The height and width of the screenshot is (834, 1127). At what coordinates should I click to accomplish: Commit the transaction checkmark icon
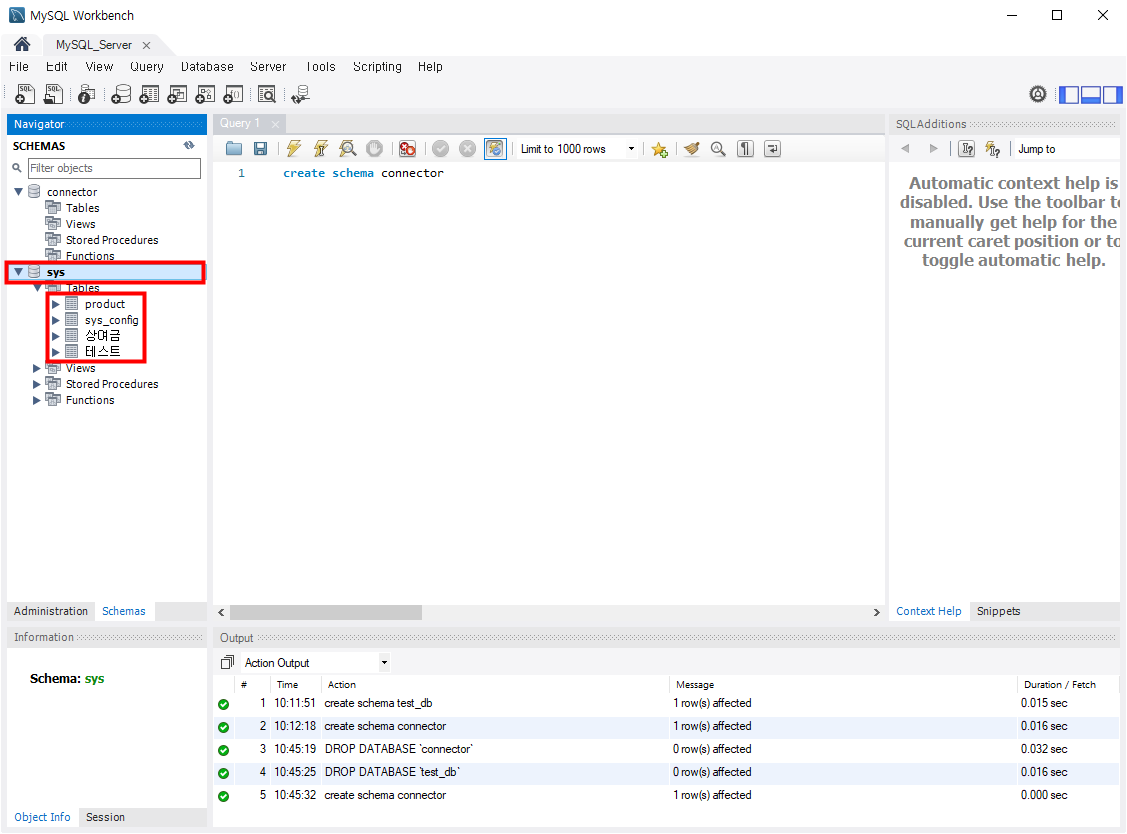[x=441, y=149]
